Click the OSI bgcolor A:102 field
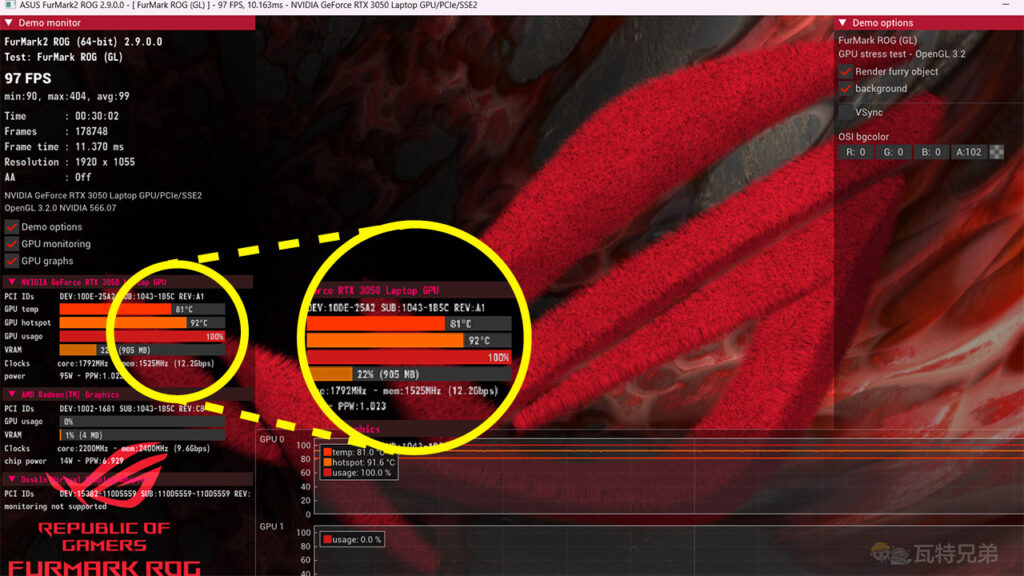Image resolution: width=1024 pixels, height=576 pixels. [968, 152]
